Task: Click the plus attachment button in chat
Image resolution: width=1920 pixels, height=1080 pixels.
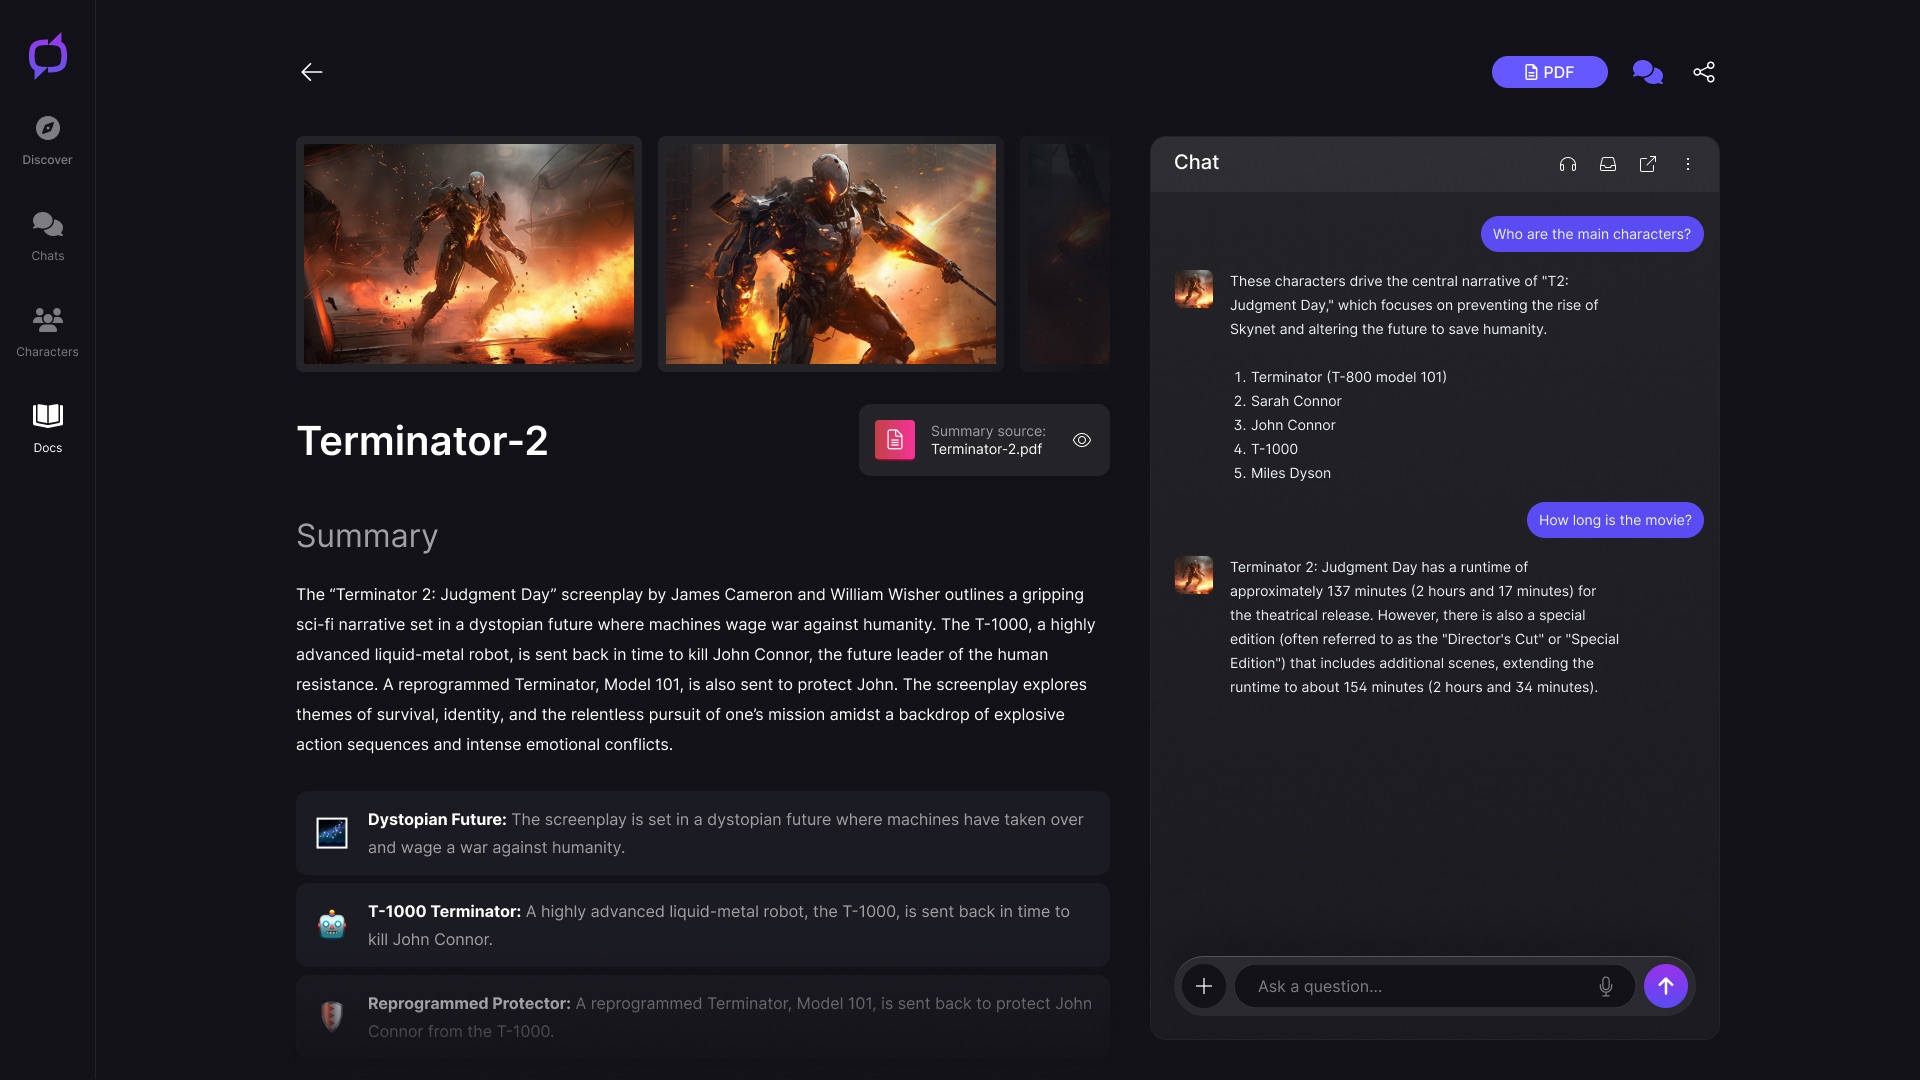Action: 1203,986
